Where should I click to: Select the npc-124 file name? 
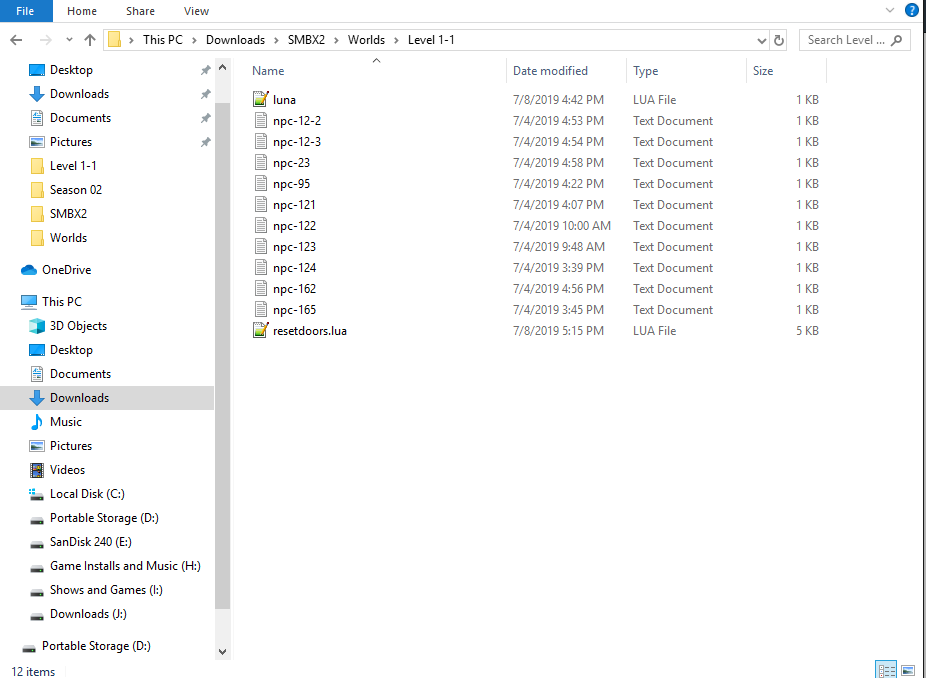294,268
